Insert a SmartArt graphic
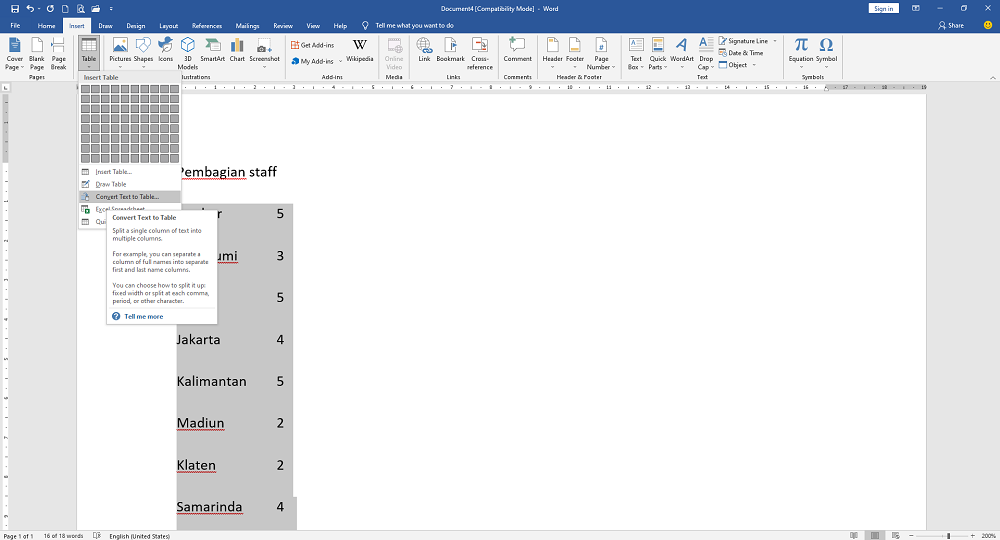The width and height of the screenshot is (1000, 540). [x=212, y=50]
